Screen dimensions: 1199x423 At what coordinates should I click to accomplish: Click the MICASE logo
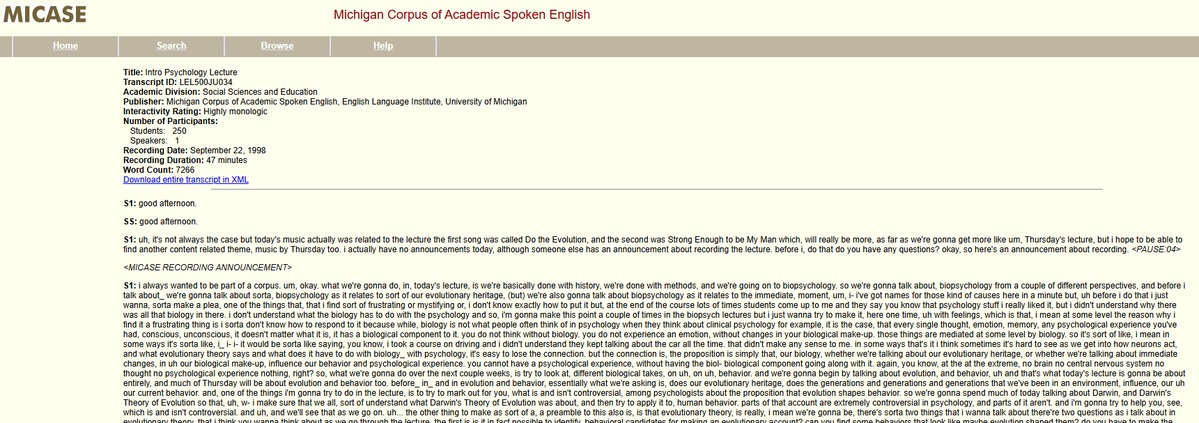pyautogui.click(x=44, y=15)
